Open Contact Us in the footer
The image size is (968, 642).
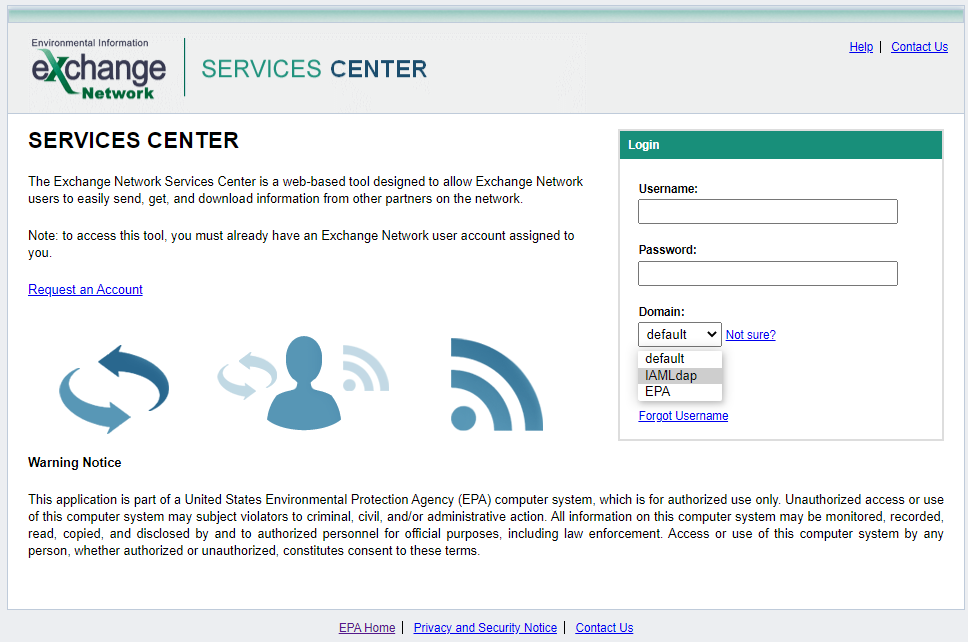604,628
